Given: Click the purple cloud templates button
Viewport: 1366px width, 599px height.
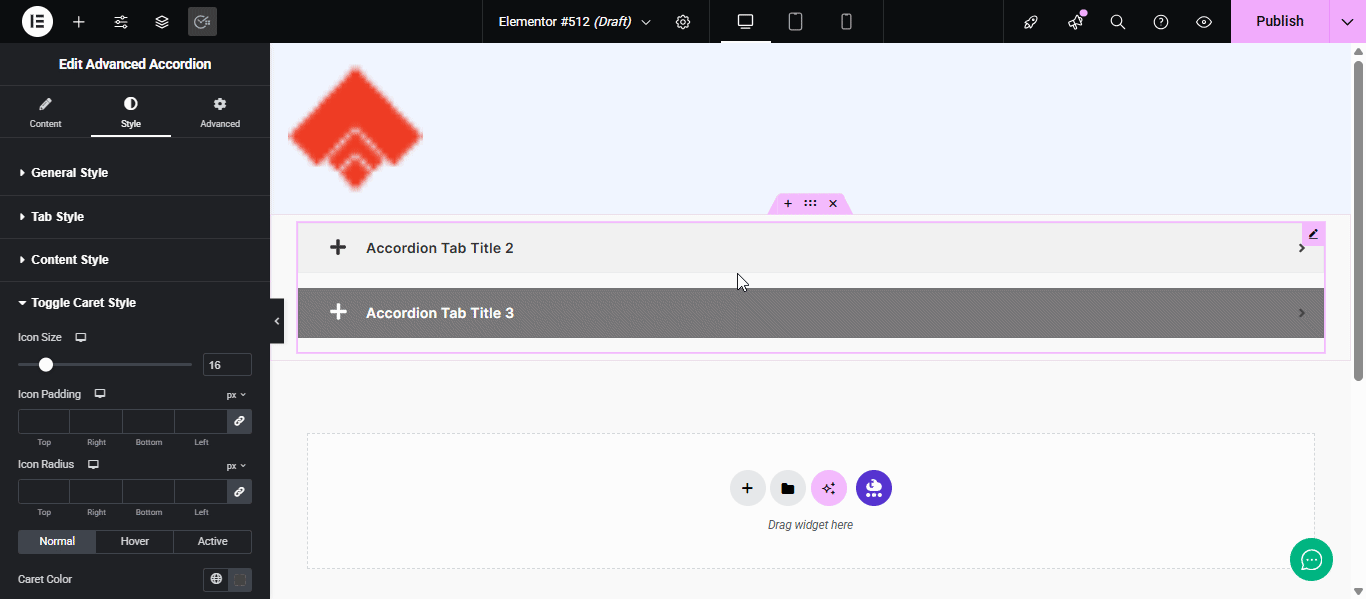Looking at the screenshot, I should 874,488.
